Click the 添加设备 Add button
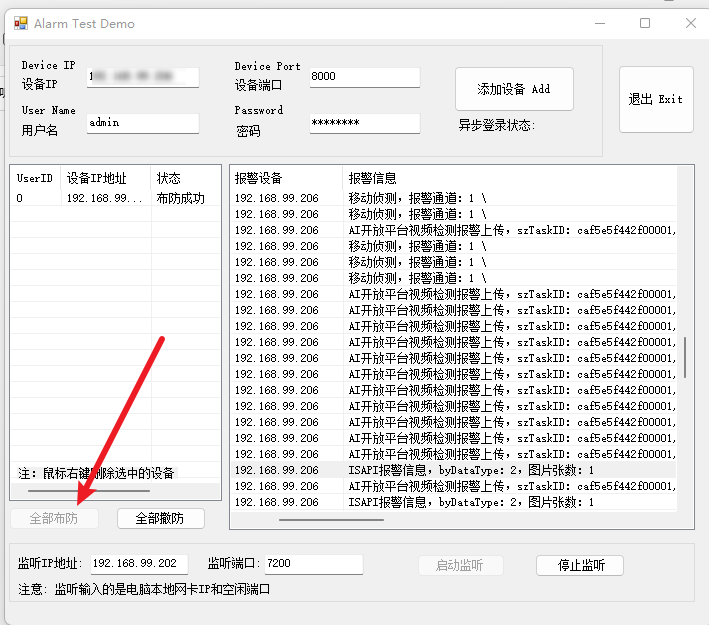Screen dimensions: 709x625 tap(514, 89)
